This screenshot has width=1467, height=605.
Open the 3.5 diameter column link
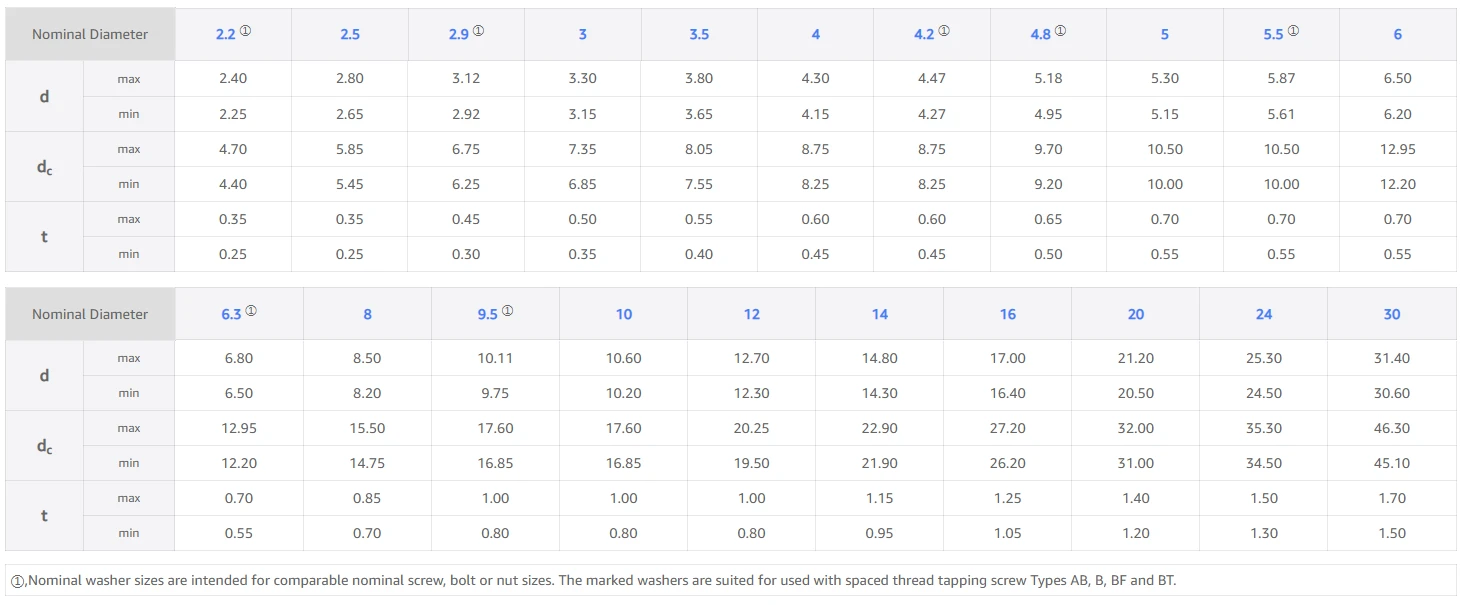[x=699, y=34]
